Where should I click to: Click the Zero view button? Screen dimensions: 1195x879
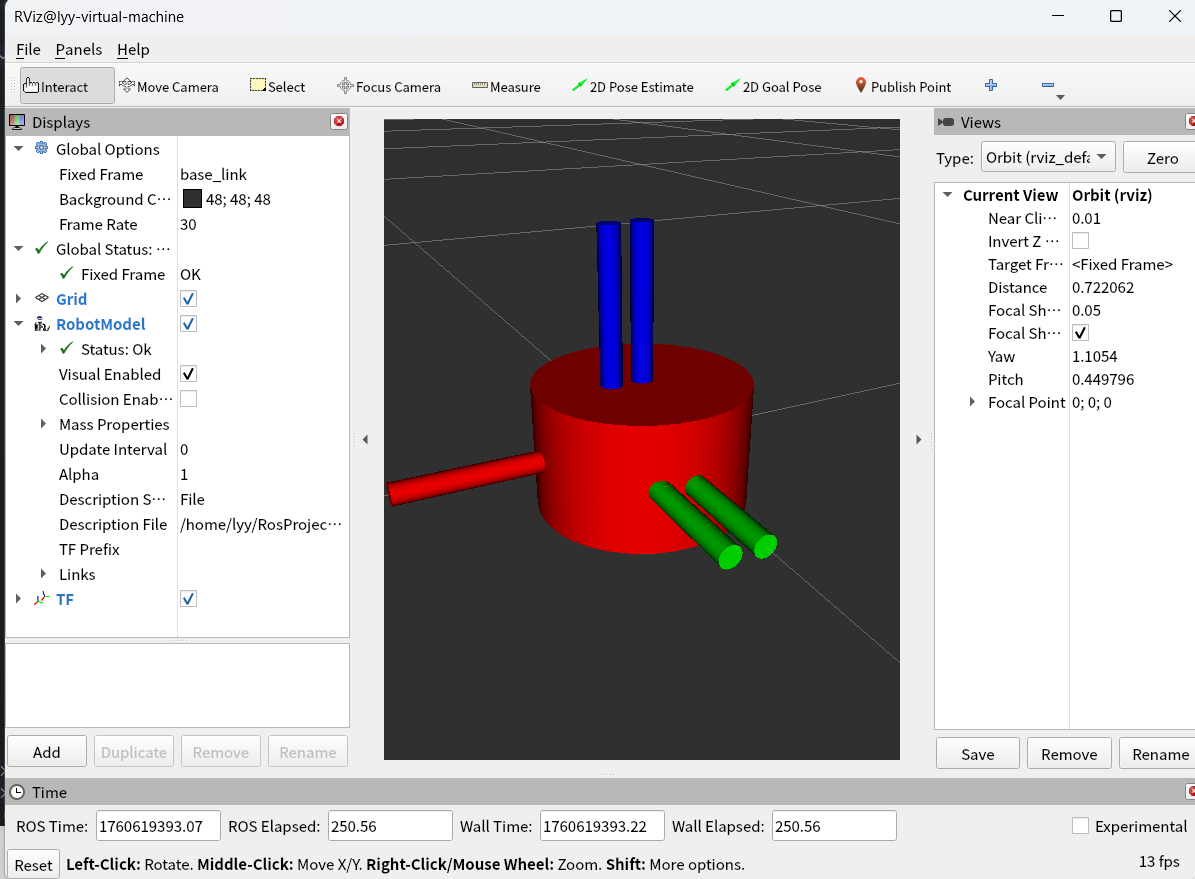point(1159,158)
